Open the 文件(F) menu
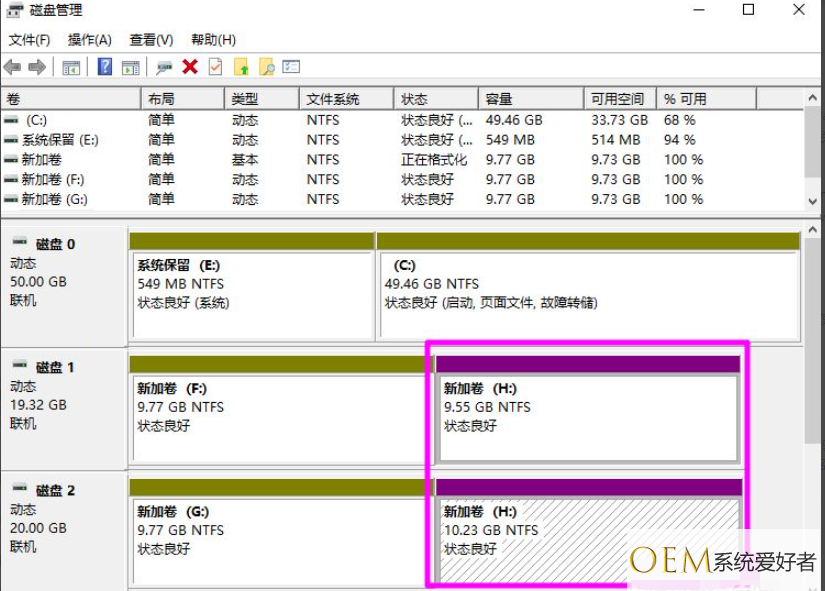This screenshot has width=825, height=591. click(x=29, y=40)
